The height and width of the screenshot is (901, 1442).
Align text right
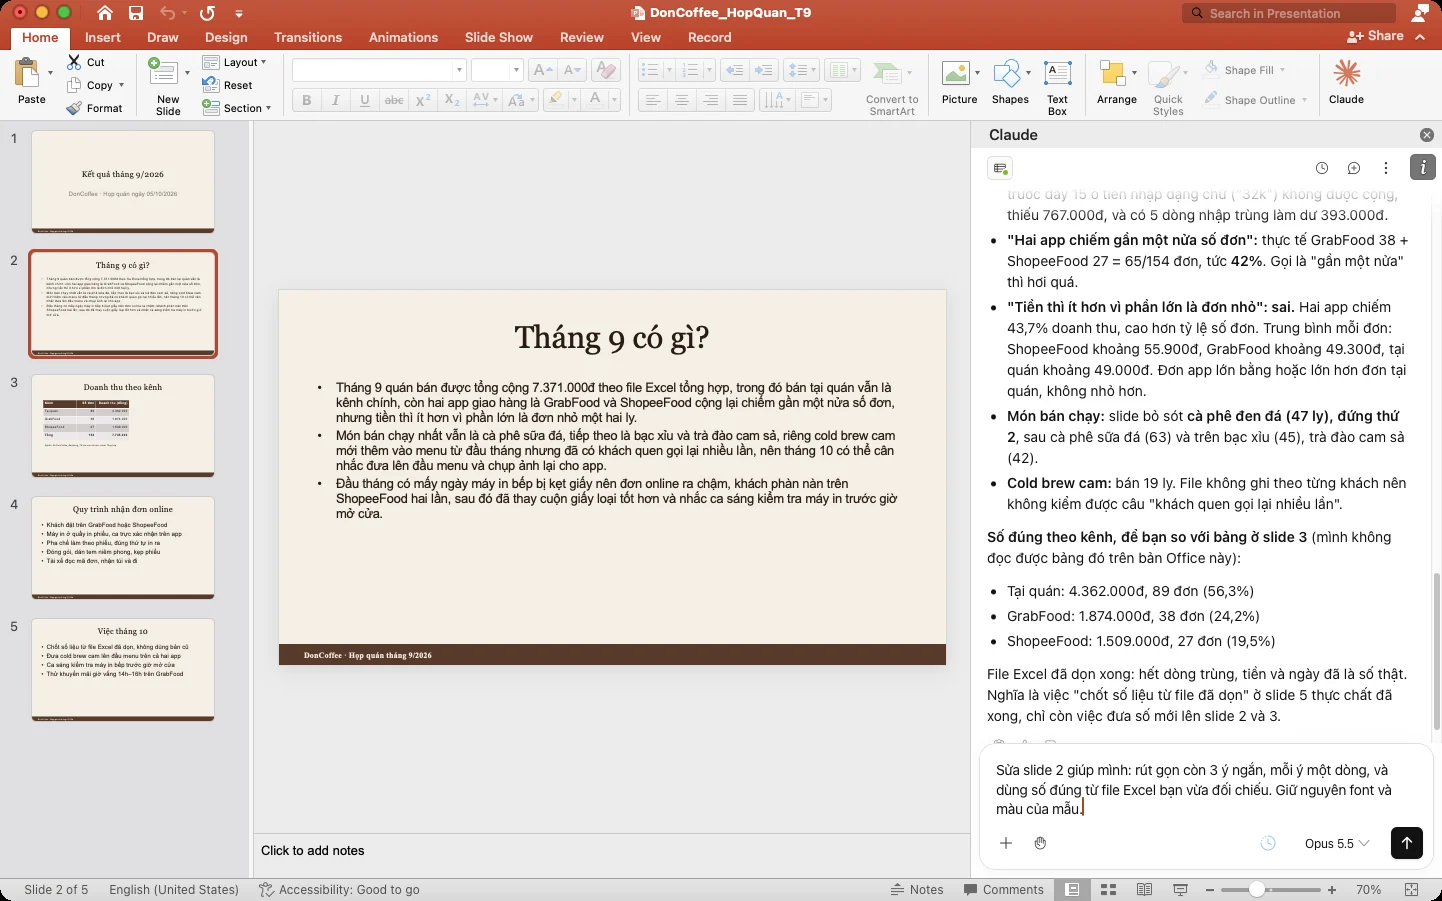click(711, 100)
